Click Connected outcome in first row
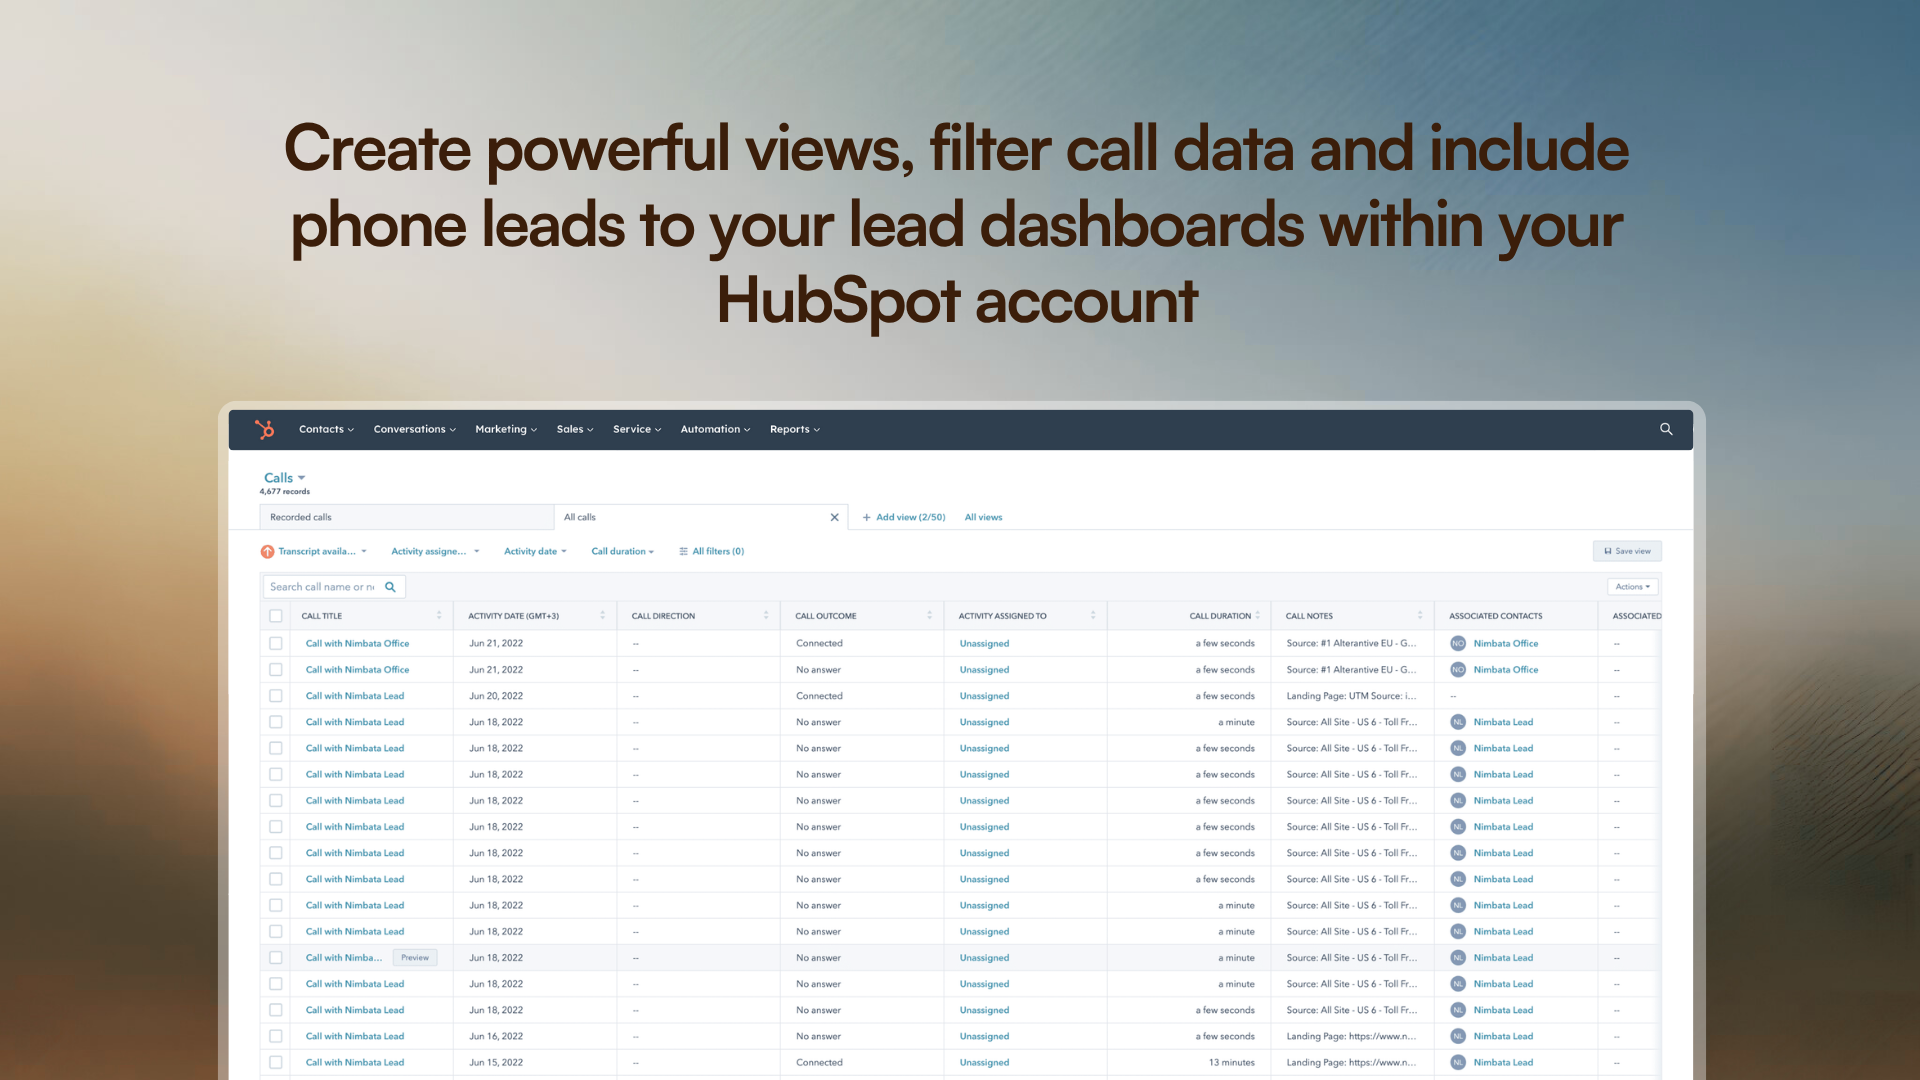This screenshot has height=1080, width=1920. point(819,643)
